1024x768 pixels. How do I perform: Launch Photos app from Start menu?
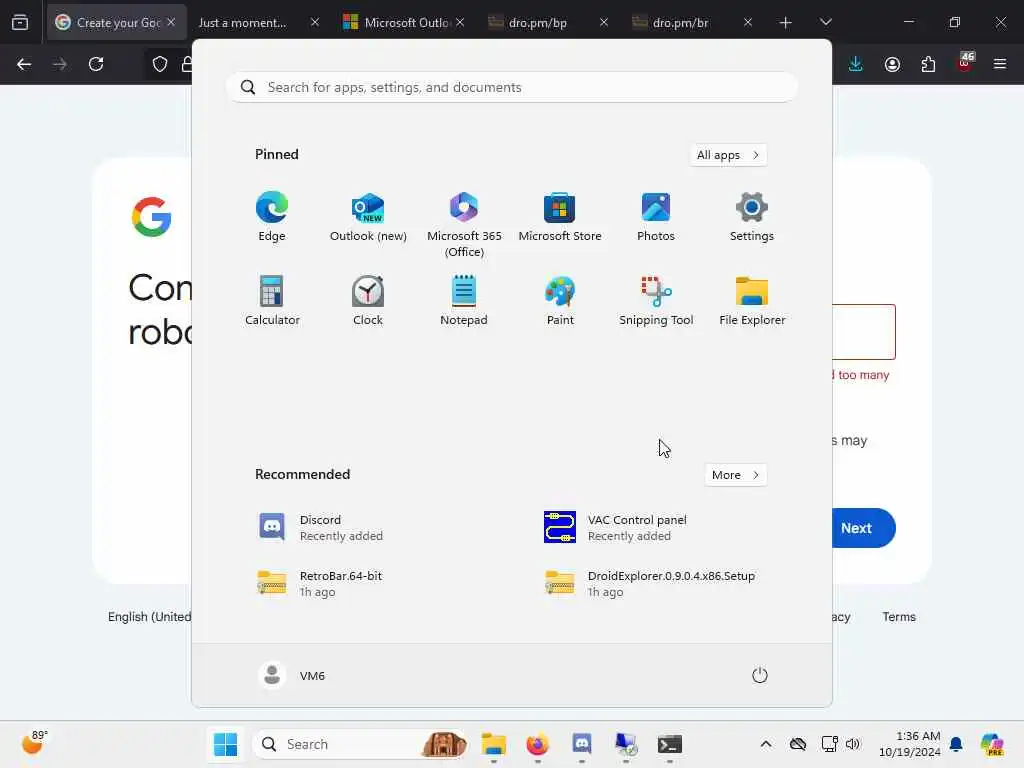(x=656, y=217)
